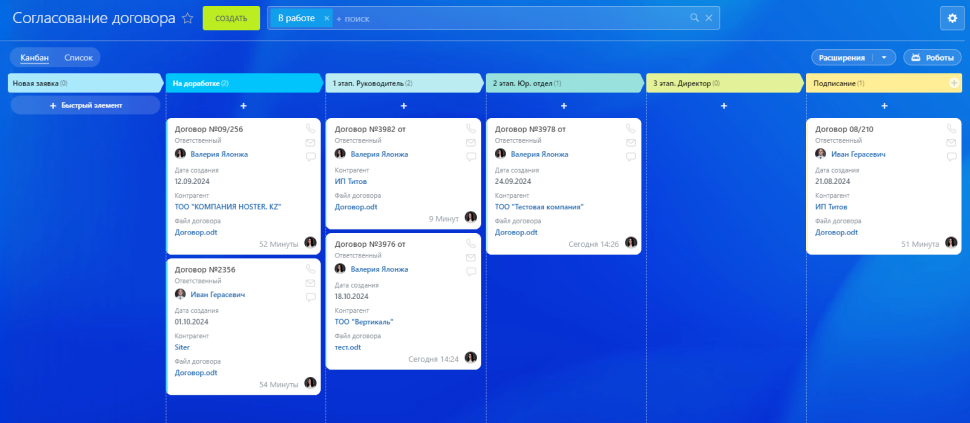Click '54 Минуты' timestamp on Договор №2356
Viewport: 970px width, 423px height.
(278, 385)
